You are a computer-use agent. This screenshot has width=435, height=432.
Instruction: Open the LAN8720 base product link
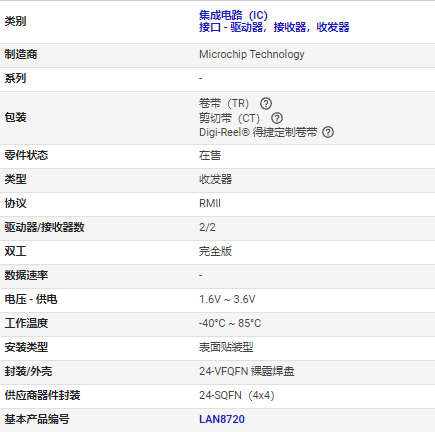(x=222, y=419)
